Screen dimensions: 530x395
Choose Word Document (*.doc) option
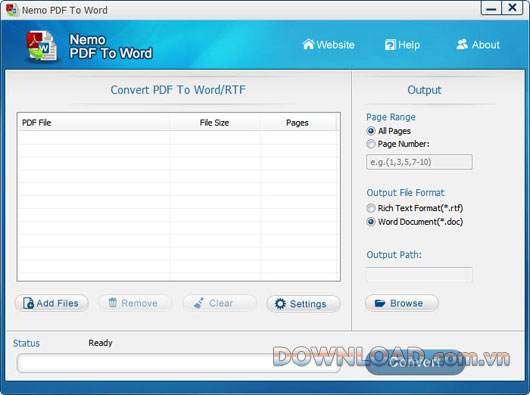pos(371,222)
